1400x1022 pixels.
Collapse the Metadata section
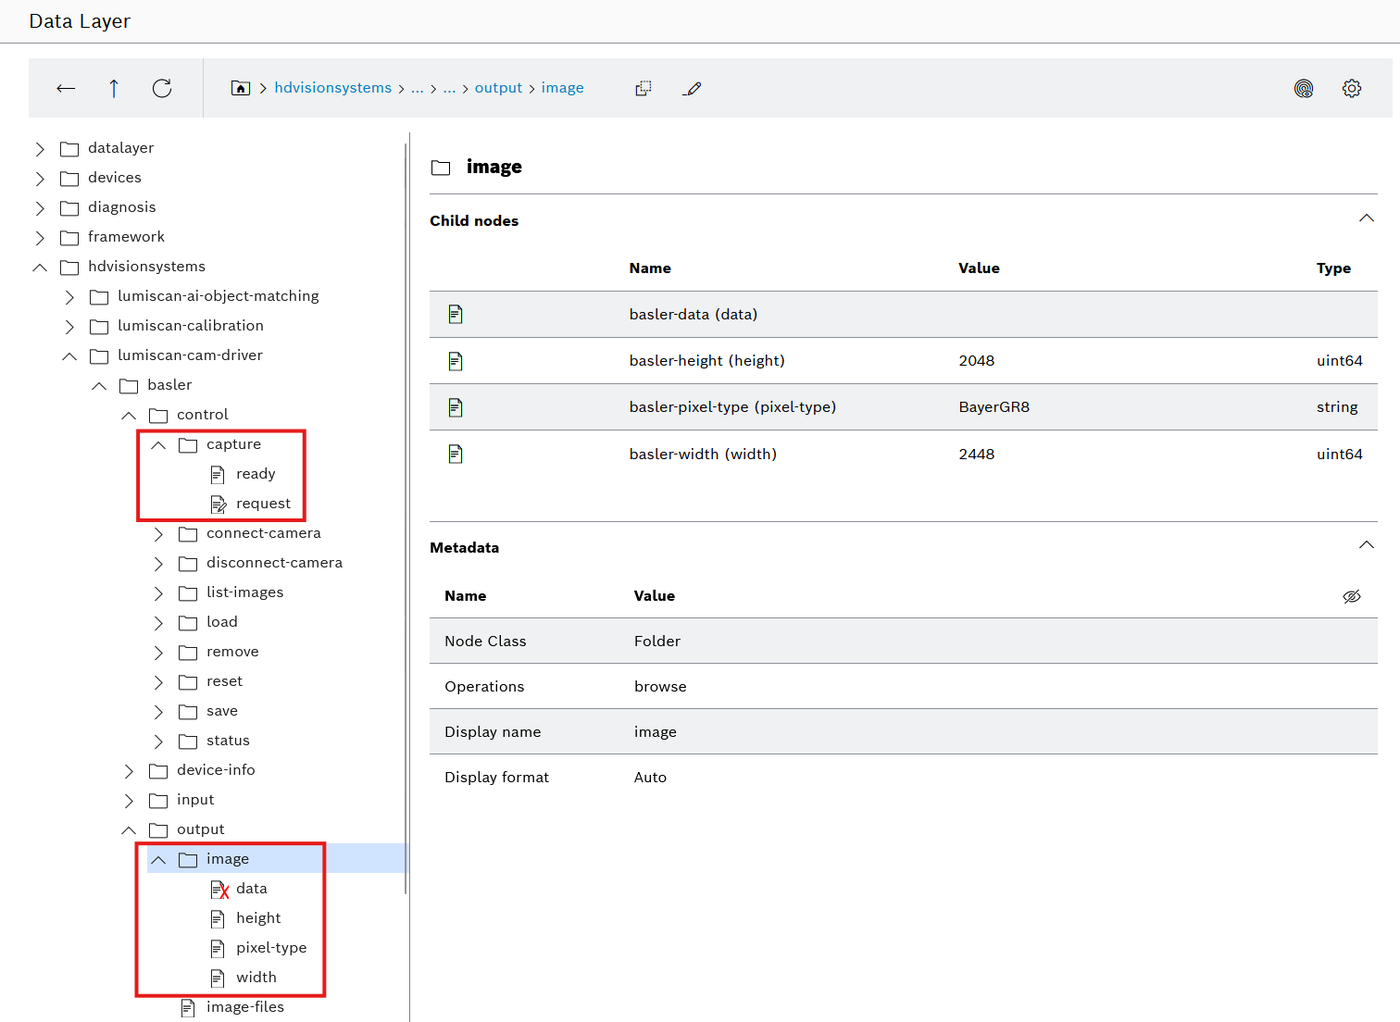[x=1366, y=546]
